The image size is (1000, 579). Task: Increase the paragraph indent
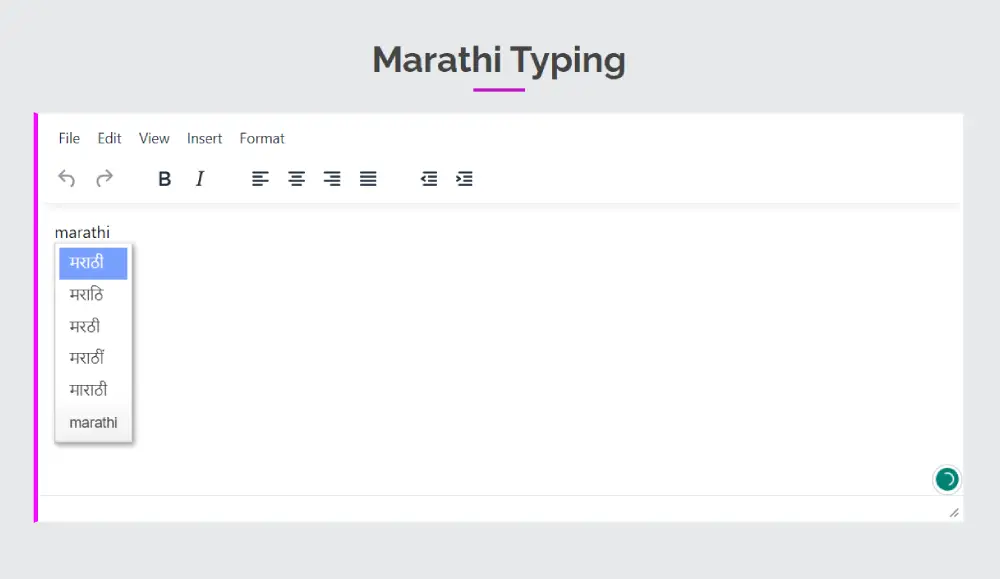(x=463, y=178)
